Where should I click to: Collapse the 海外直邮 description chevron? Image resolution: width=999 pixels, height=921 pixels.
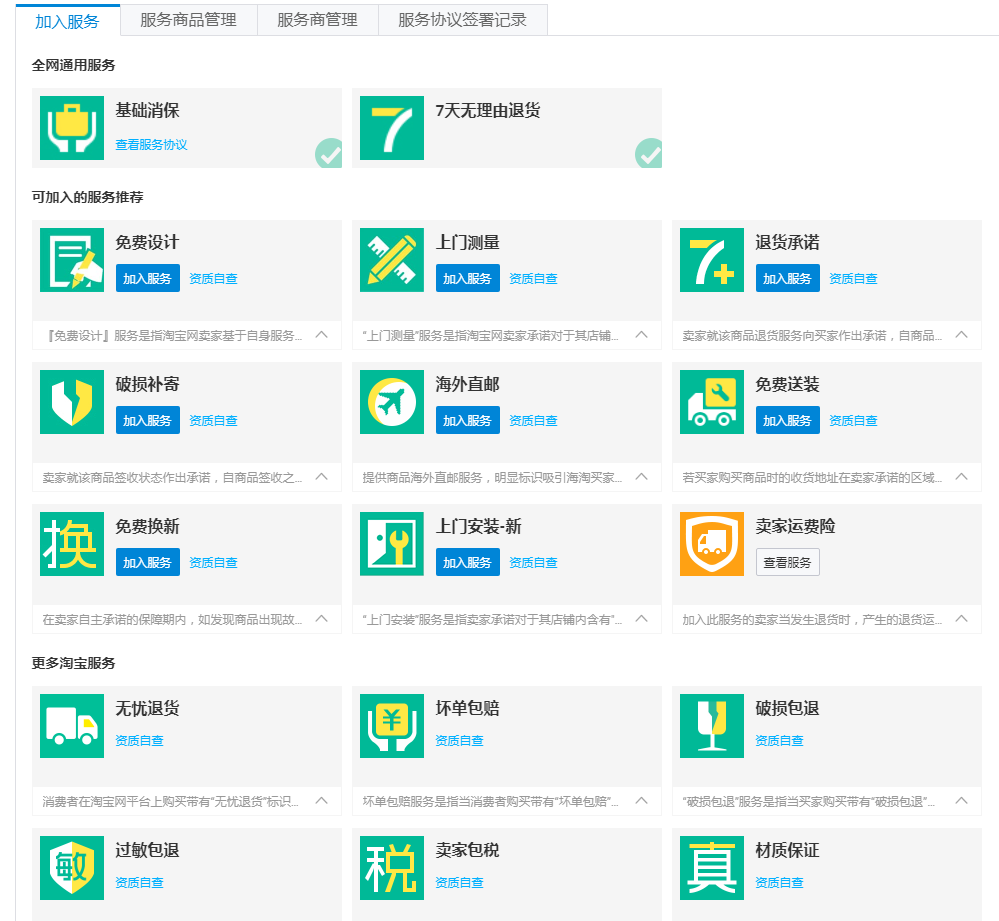tap(642, 476)
